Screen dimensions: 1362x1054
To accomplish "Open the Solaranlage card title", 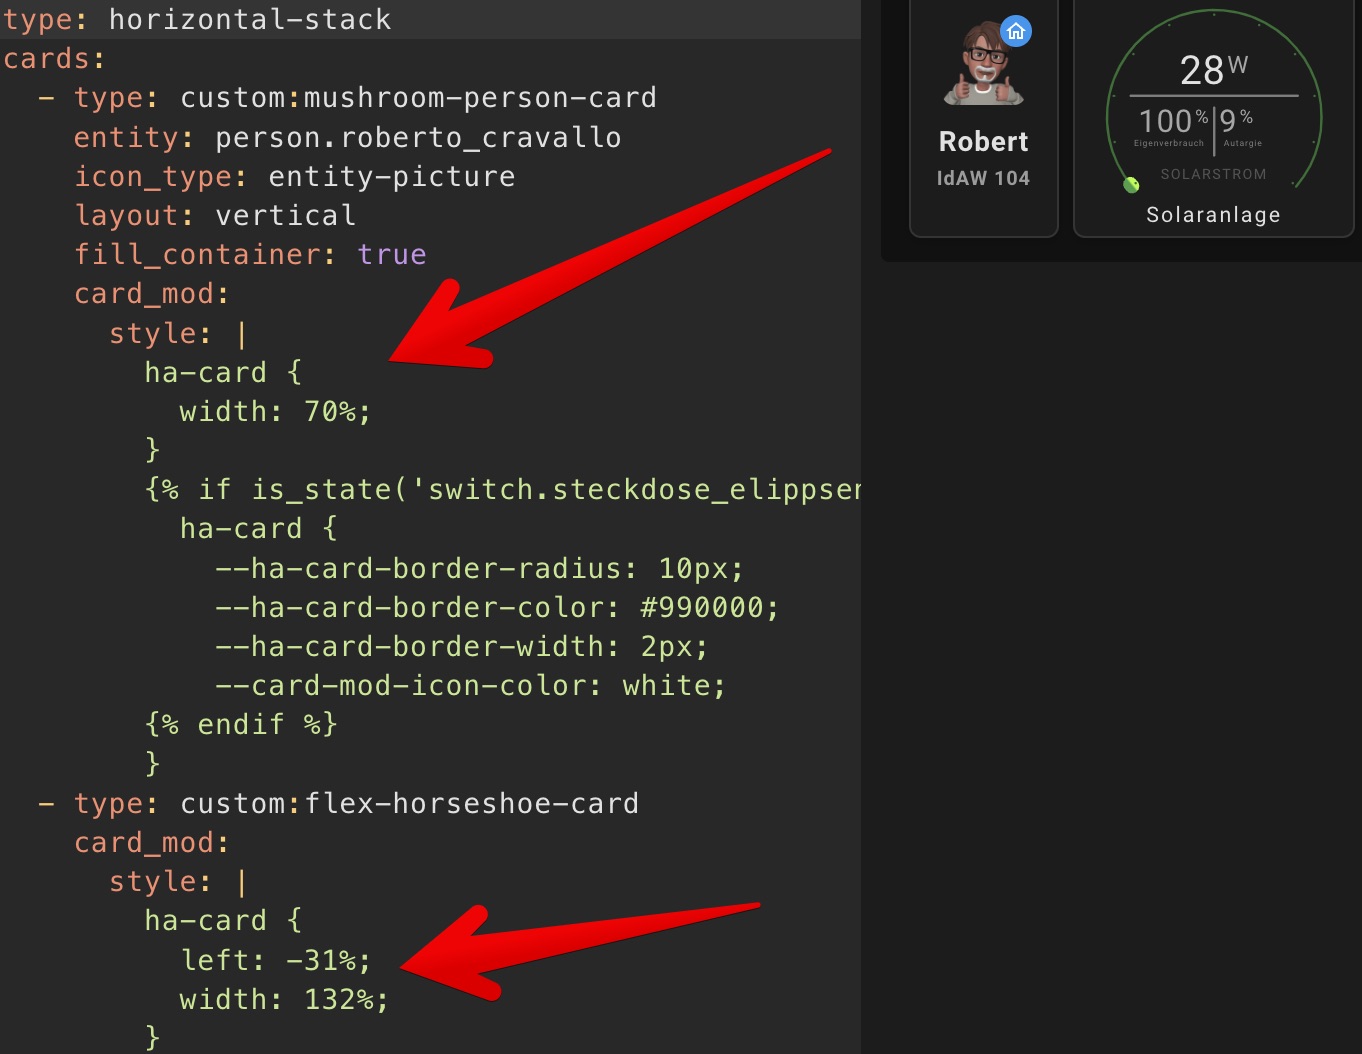I will pyautogui.click(x=1213, y=215).
